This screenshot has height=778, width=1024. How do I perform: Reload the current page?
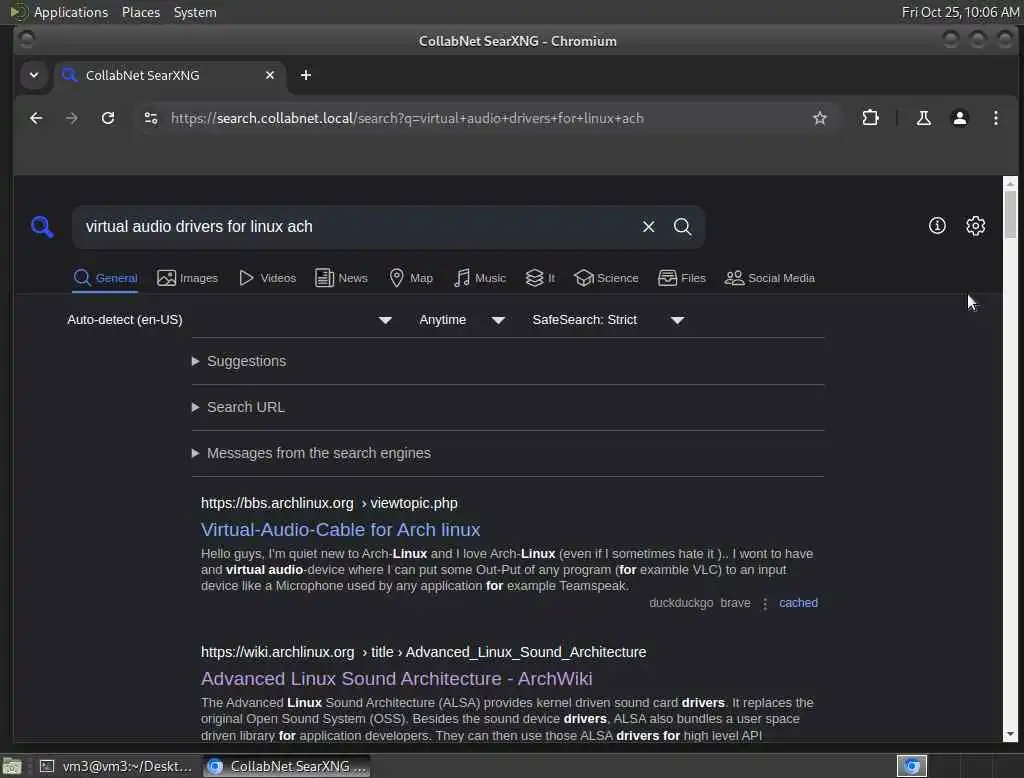click(108, 118)
